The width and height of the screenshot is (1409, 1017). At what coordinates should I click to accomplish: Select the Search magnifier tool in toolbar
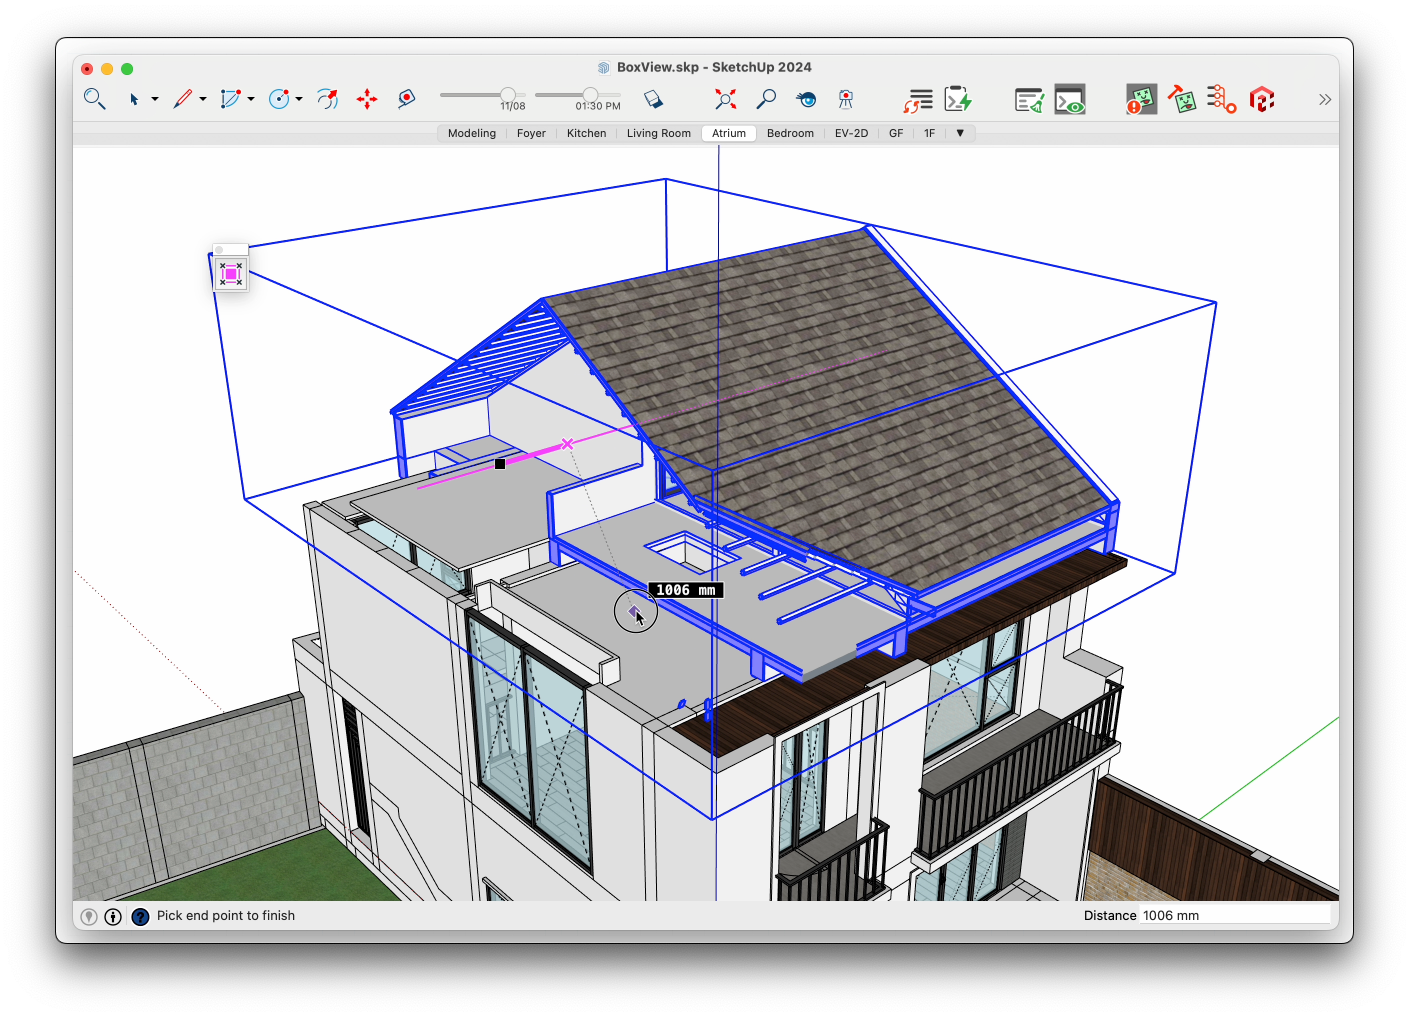pyautogui.click(x=94, y=99)
